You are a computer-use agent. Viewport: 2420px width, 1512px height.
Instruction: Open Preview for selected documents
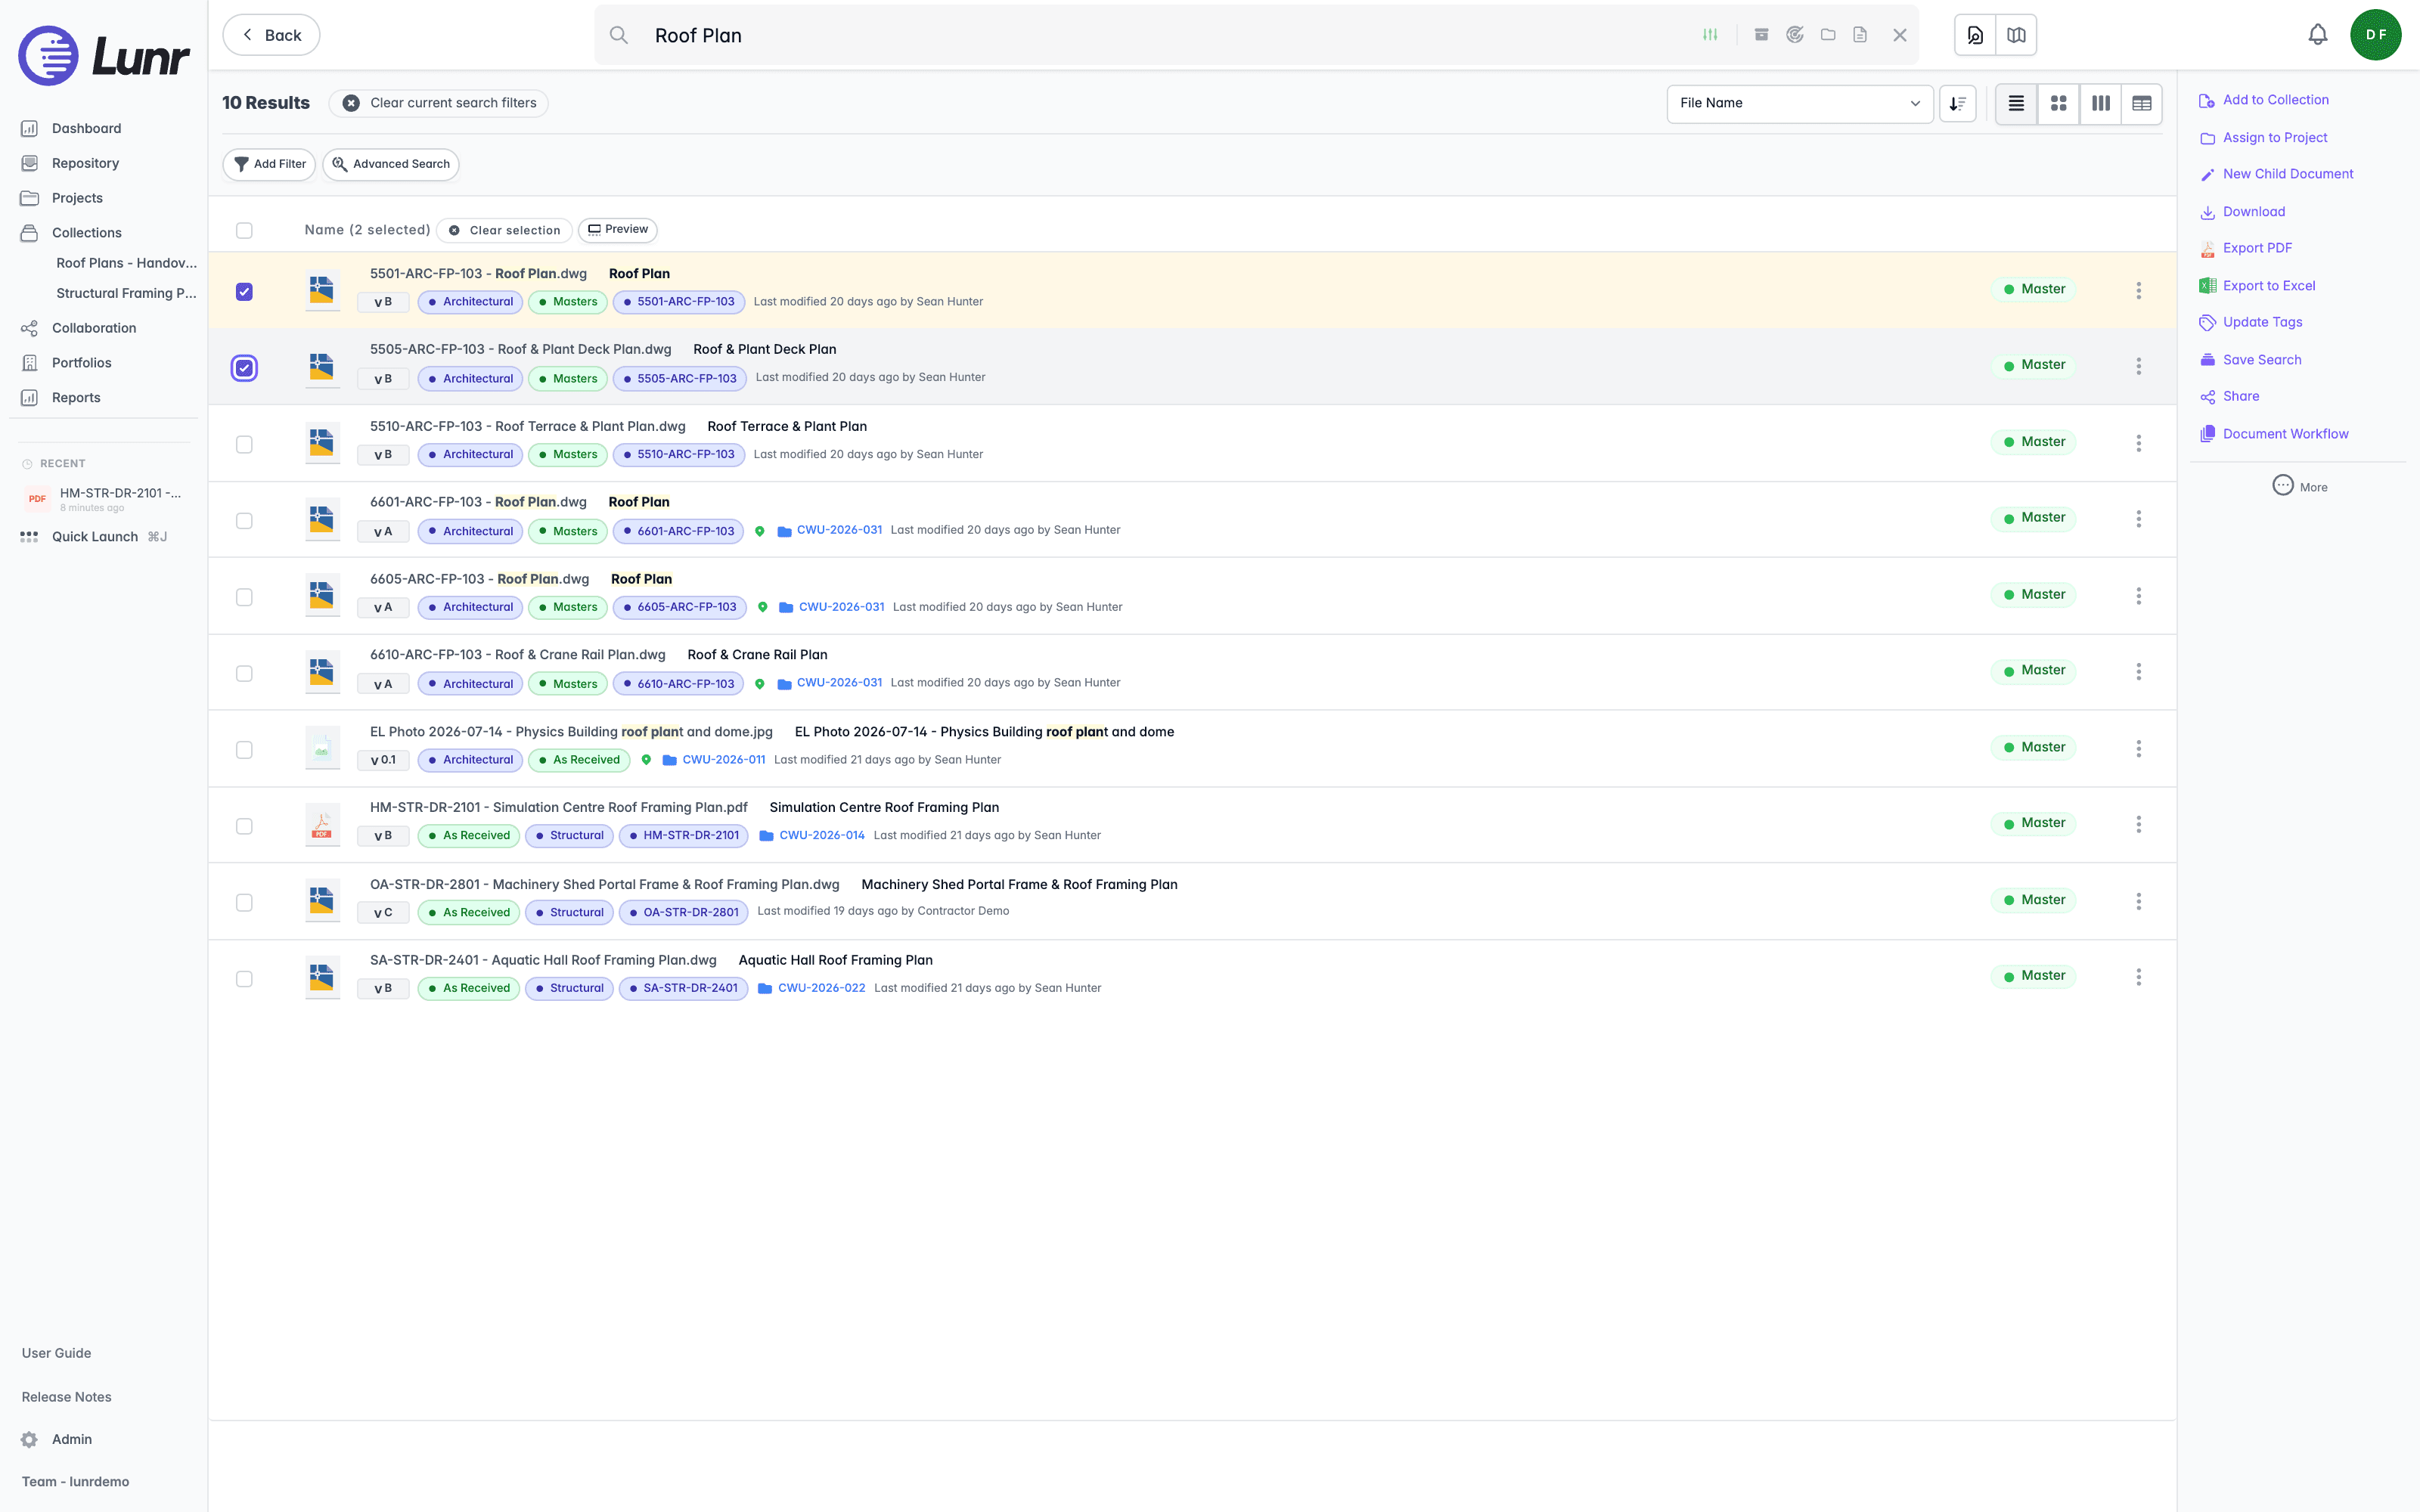pos(617,229)
